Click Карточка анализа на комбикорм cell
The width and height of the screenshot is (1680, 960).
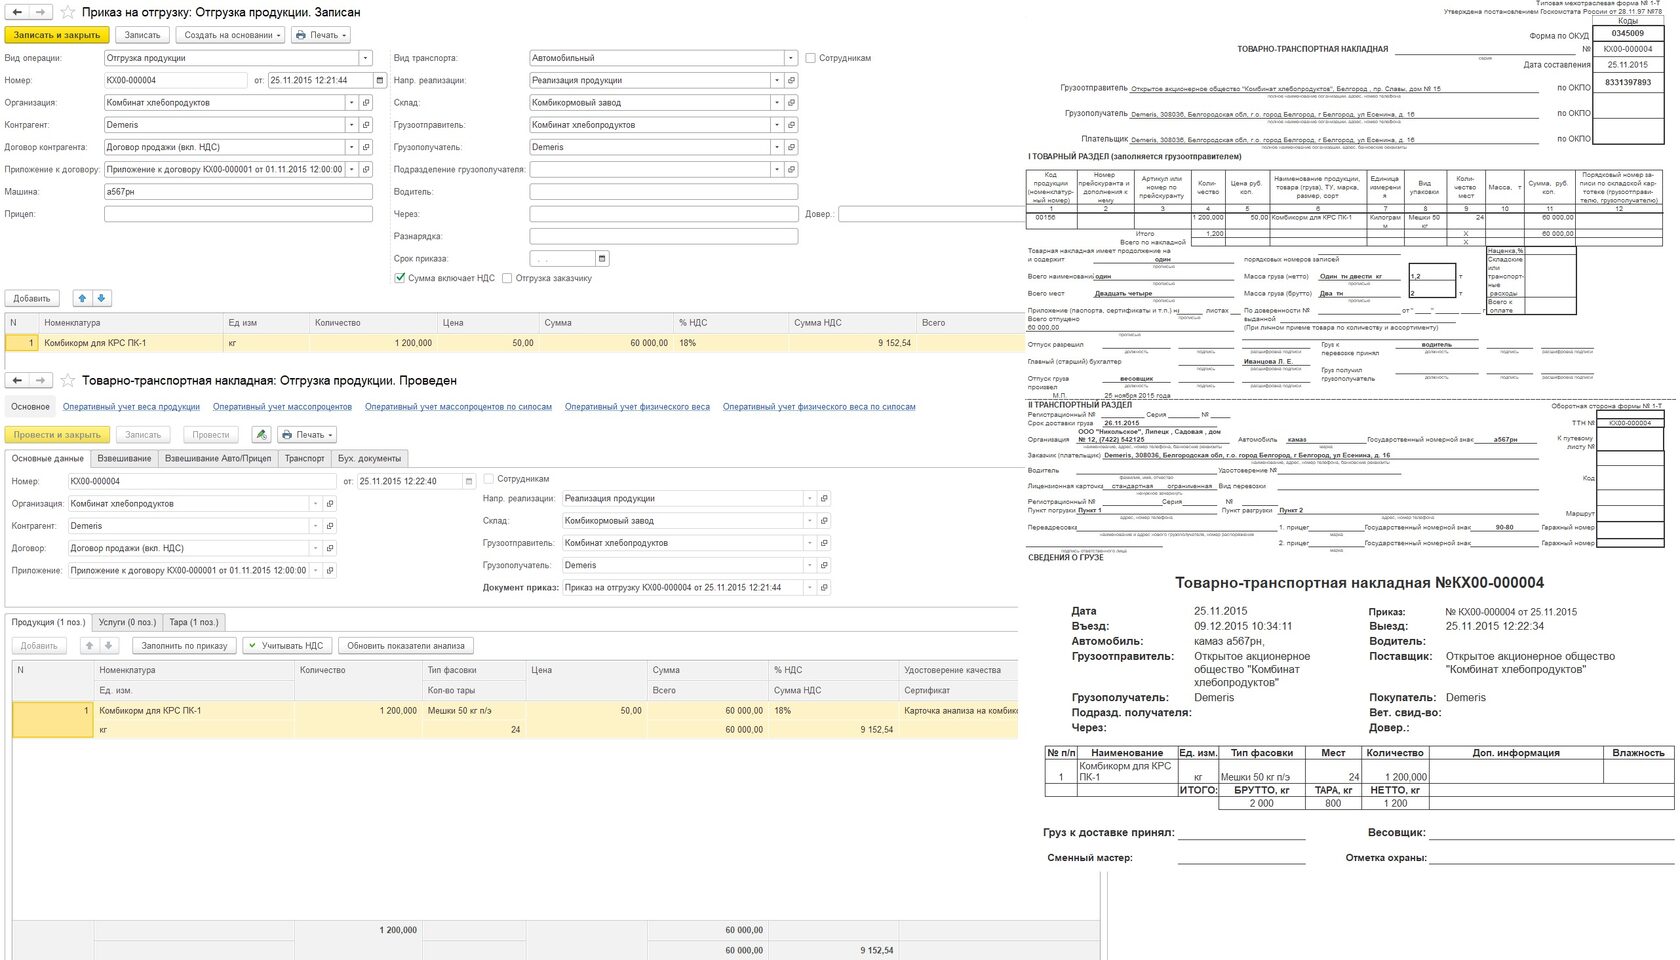pos(958,711)
